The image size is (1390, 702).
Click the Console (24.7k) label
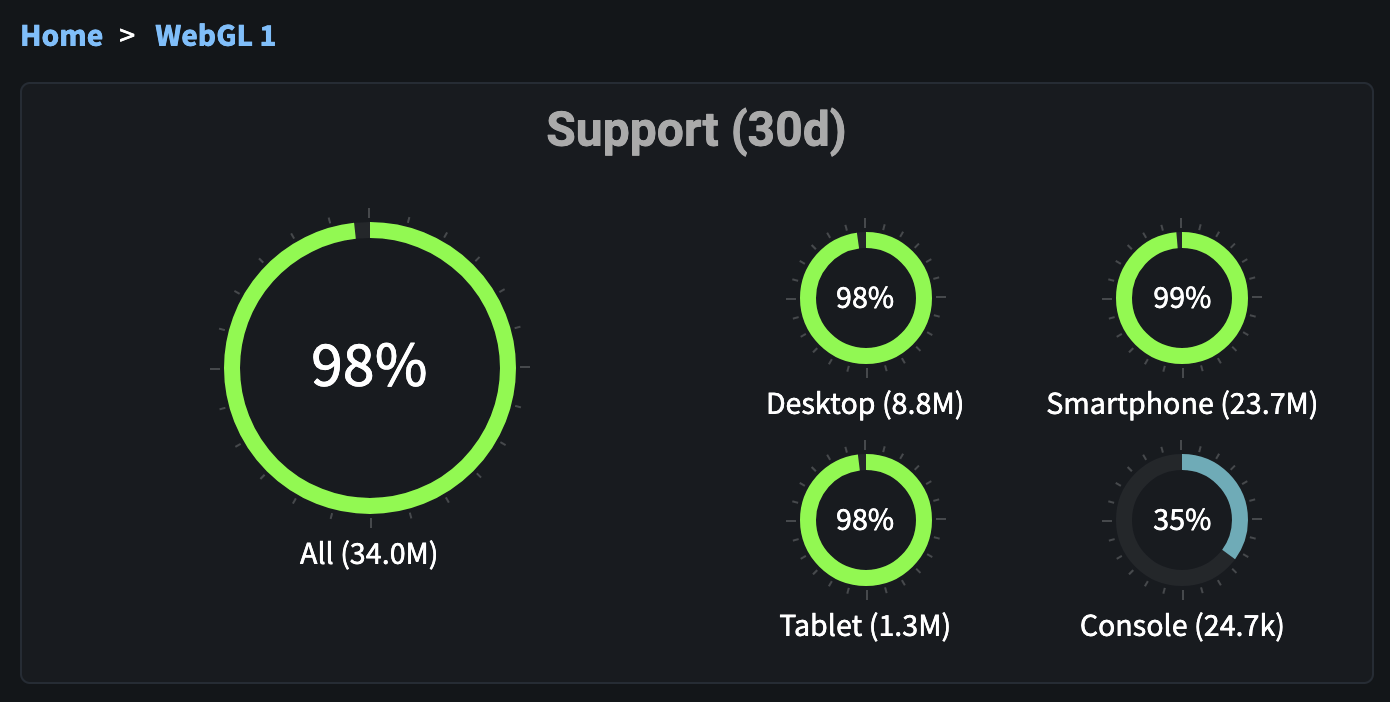point(1181,626)
